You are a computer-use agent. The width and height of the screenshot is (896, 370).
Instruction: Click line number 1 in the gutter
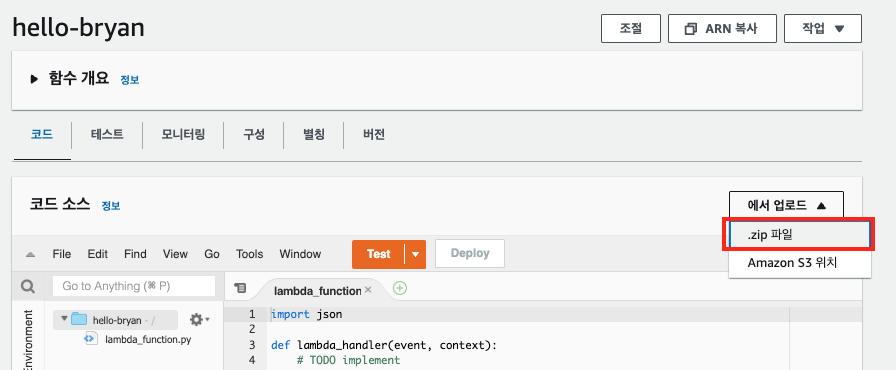pyautogui.click(x=251, y=314)
